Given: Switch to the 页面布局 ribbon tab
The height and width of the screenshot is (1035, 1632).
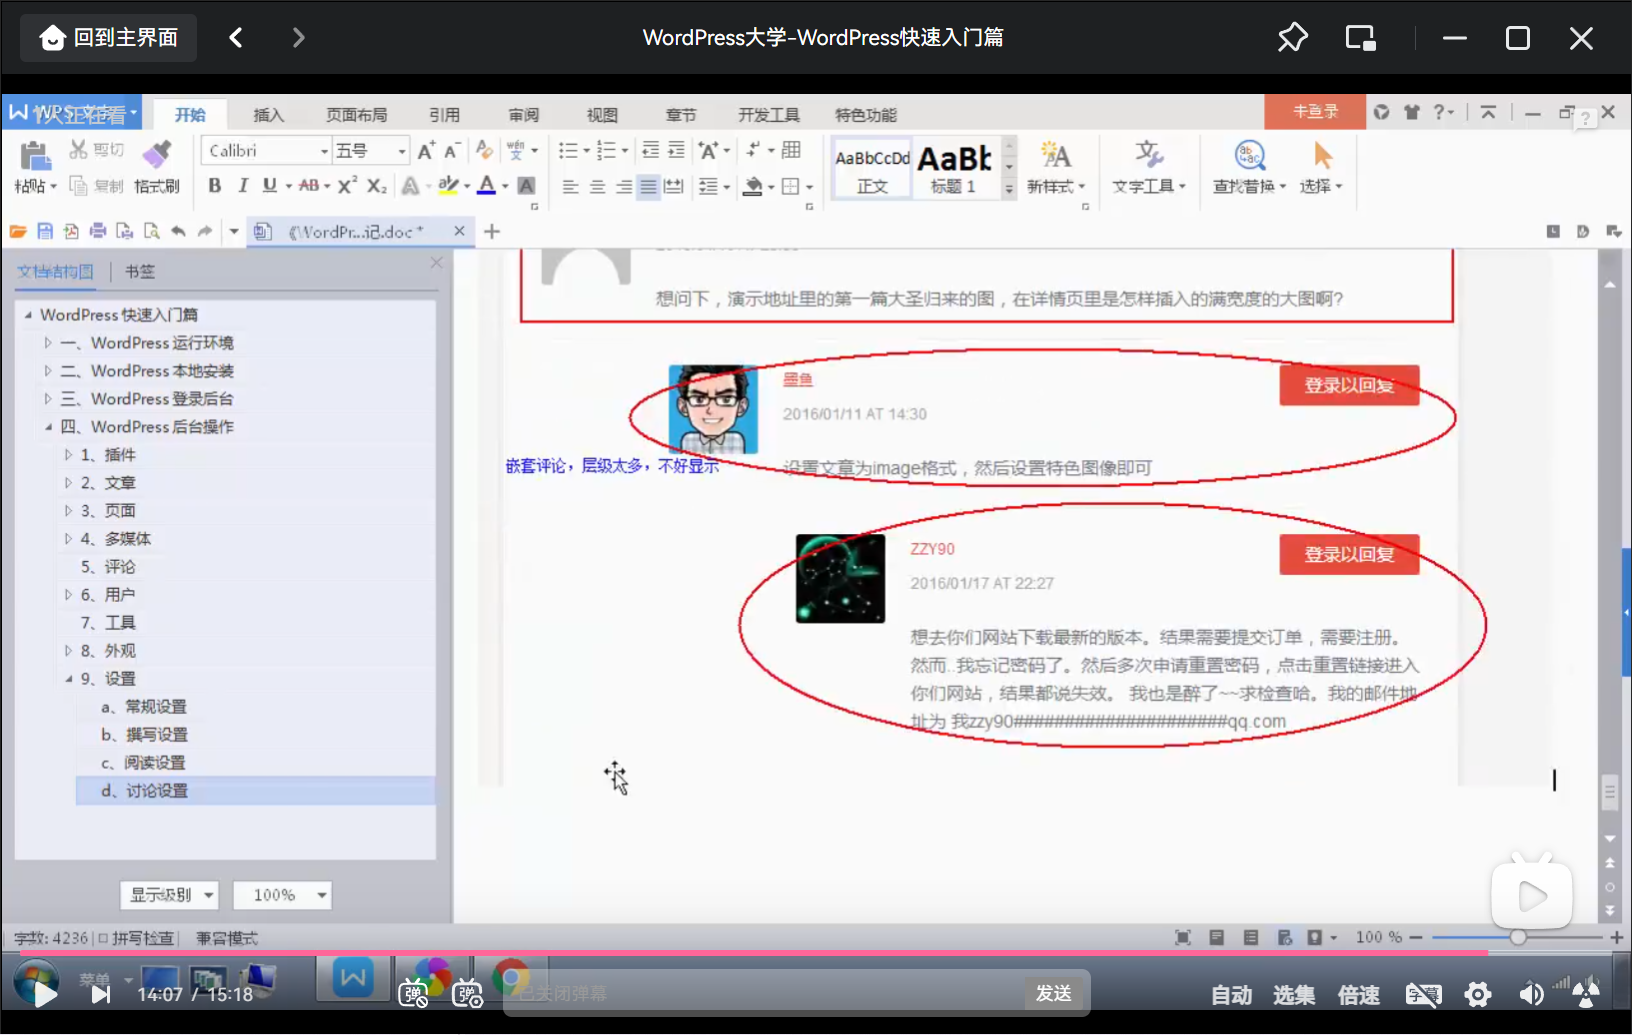Looking at the screenshot, I should click(x=356, y=115).
